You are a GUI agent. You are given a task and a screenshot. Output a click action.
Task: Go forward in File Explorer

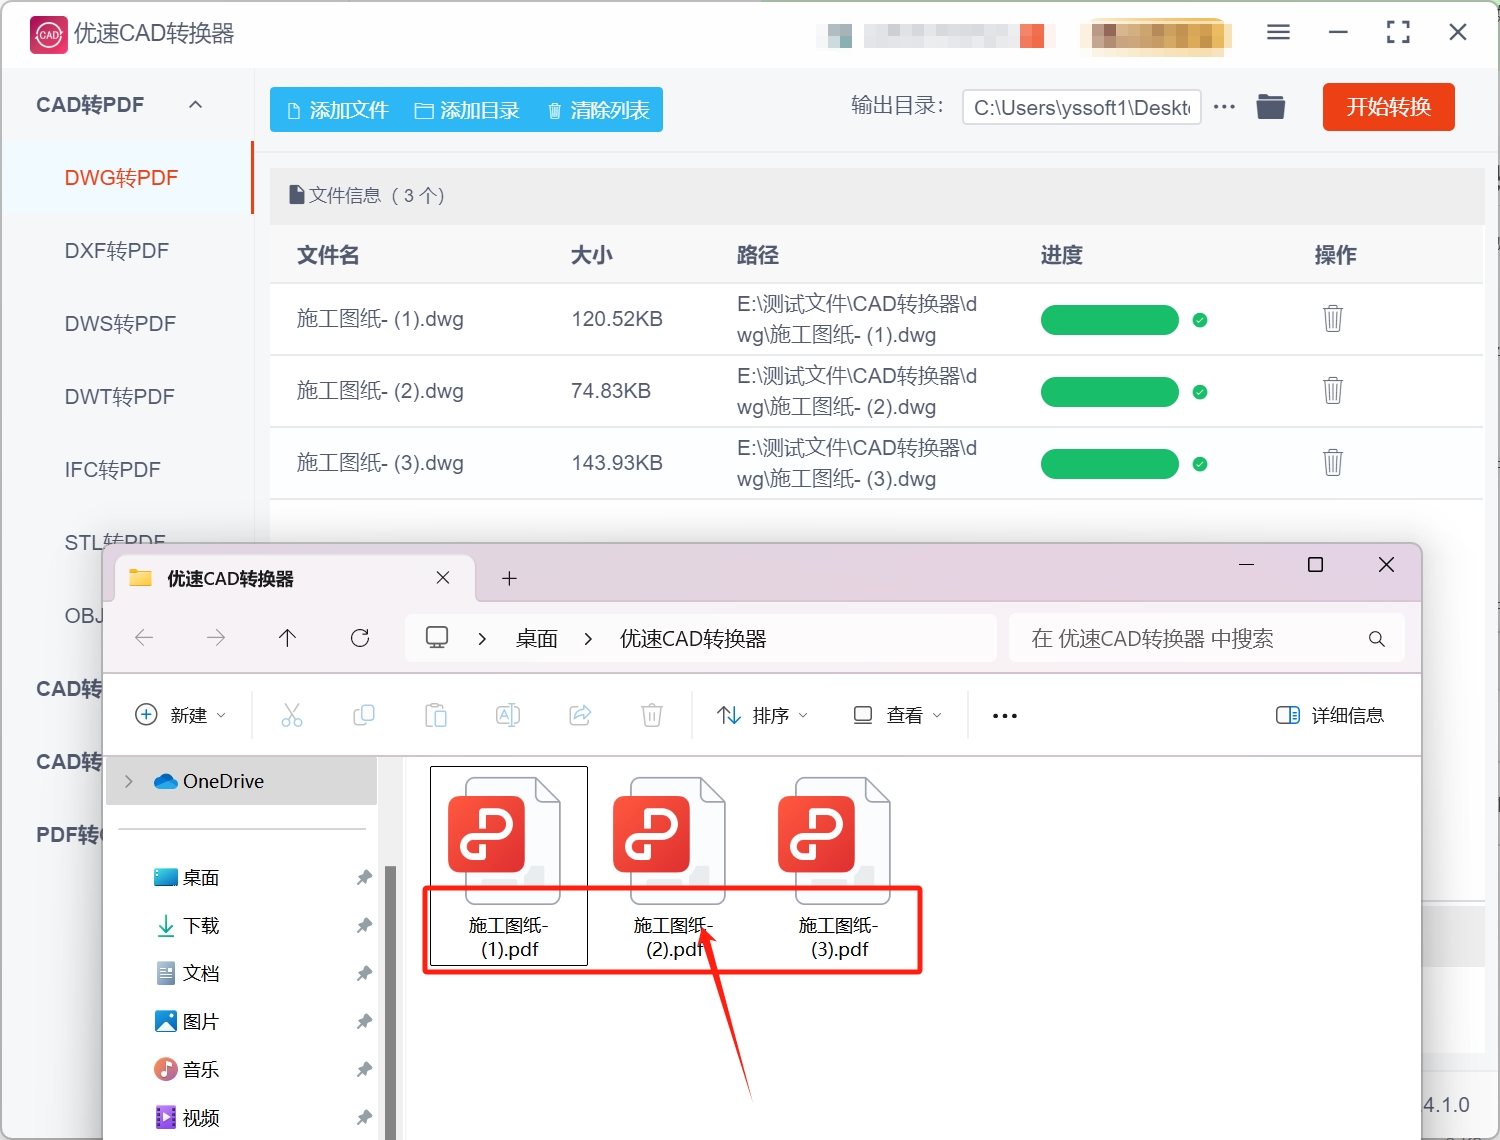tap(216, 638)
